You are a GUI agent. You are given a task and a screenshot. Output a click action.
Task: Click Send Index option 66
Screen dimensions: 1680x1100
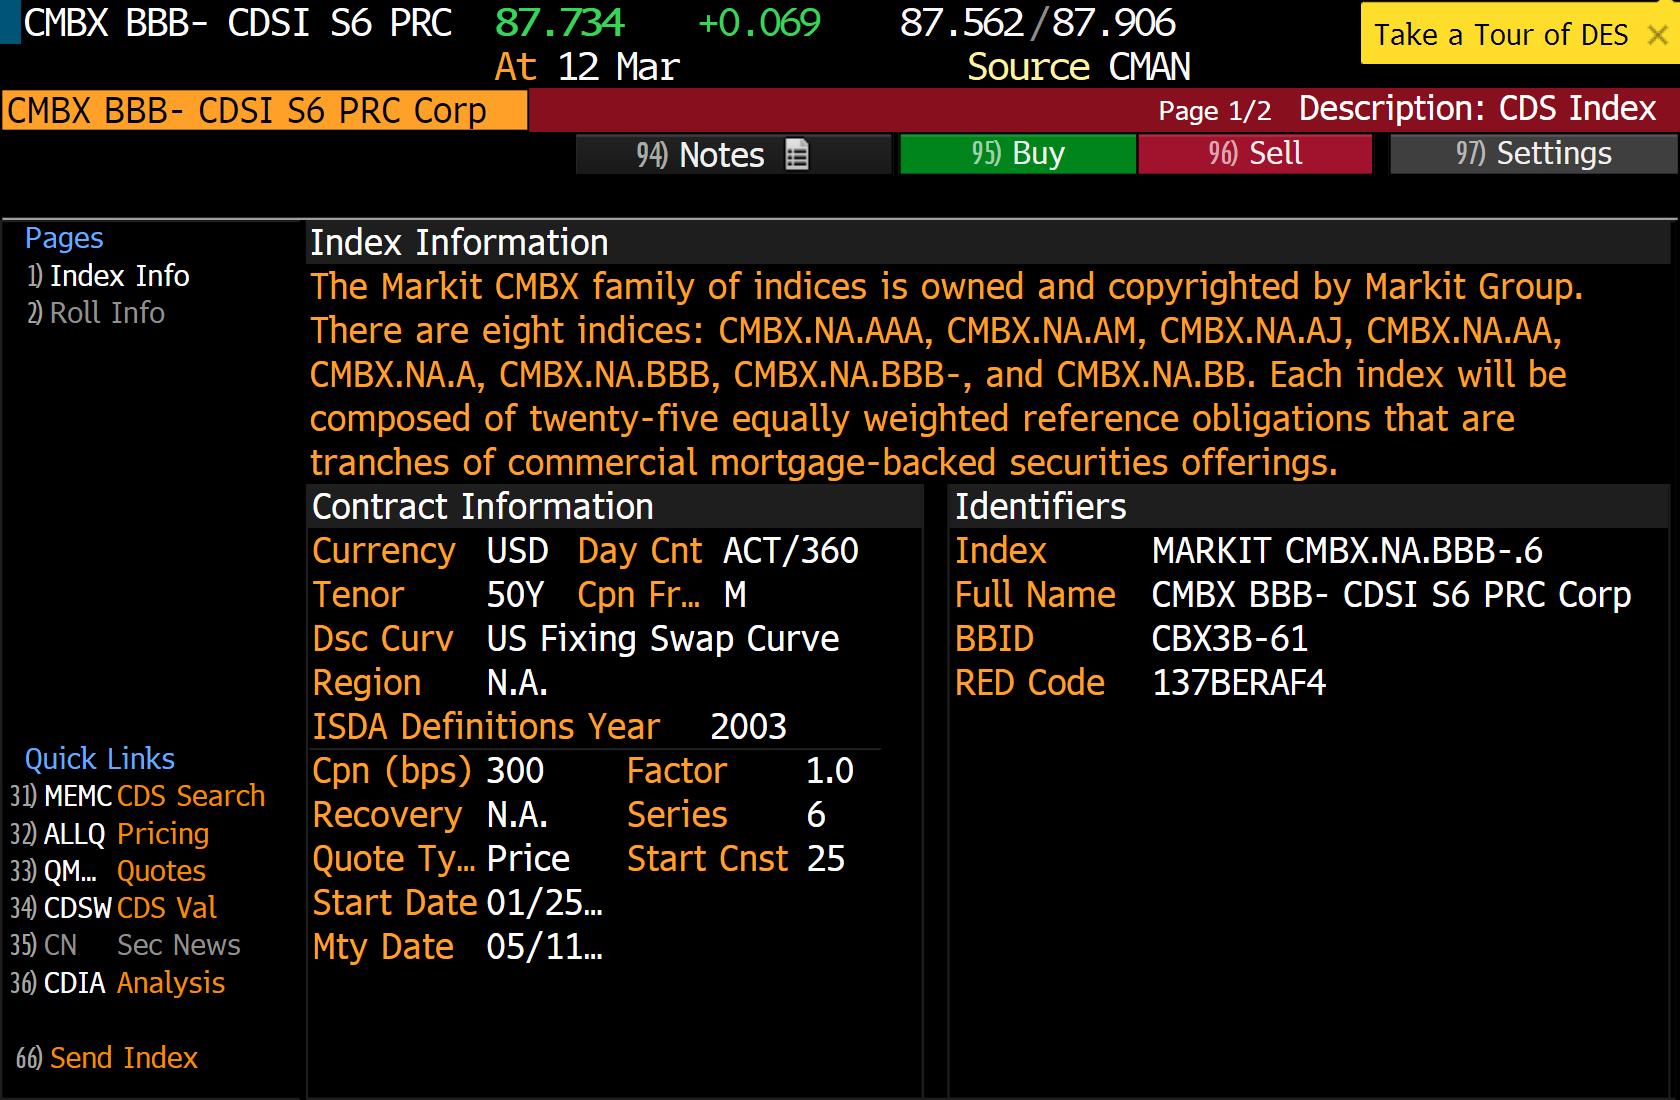107,1058
